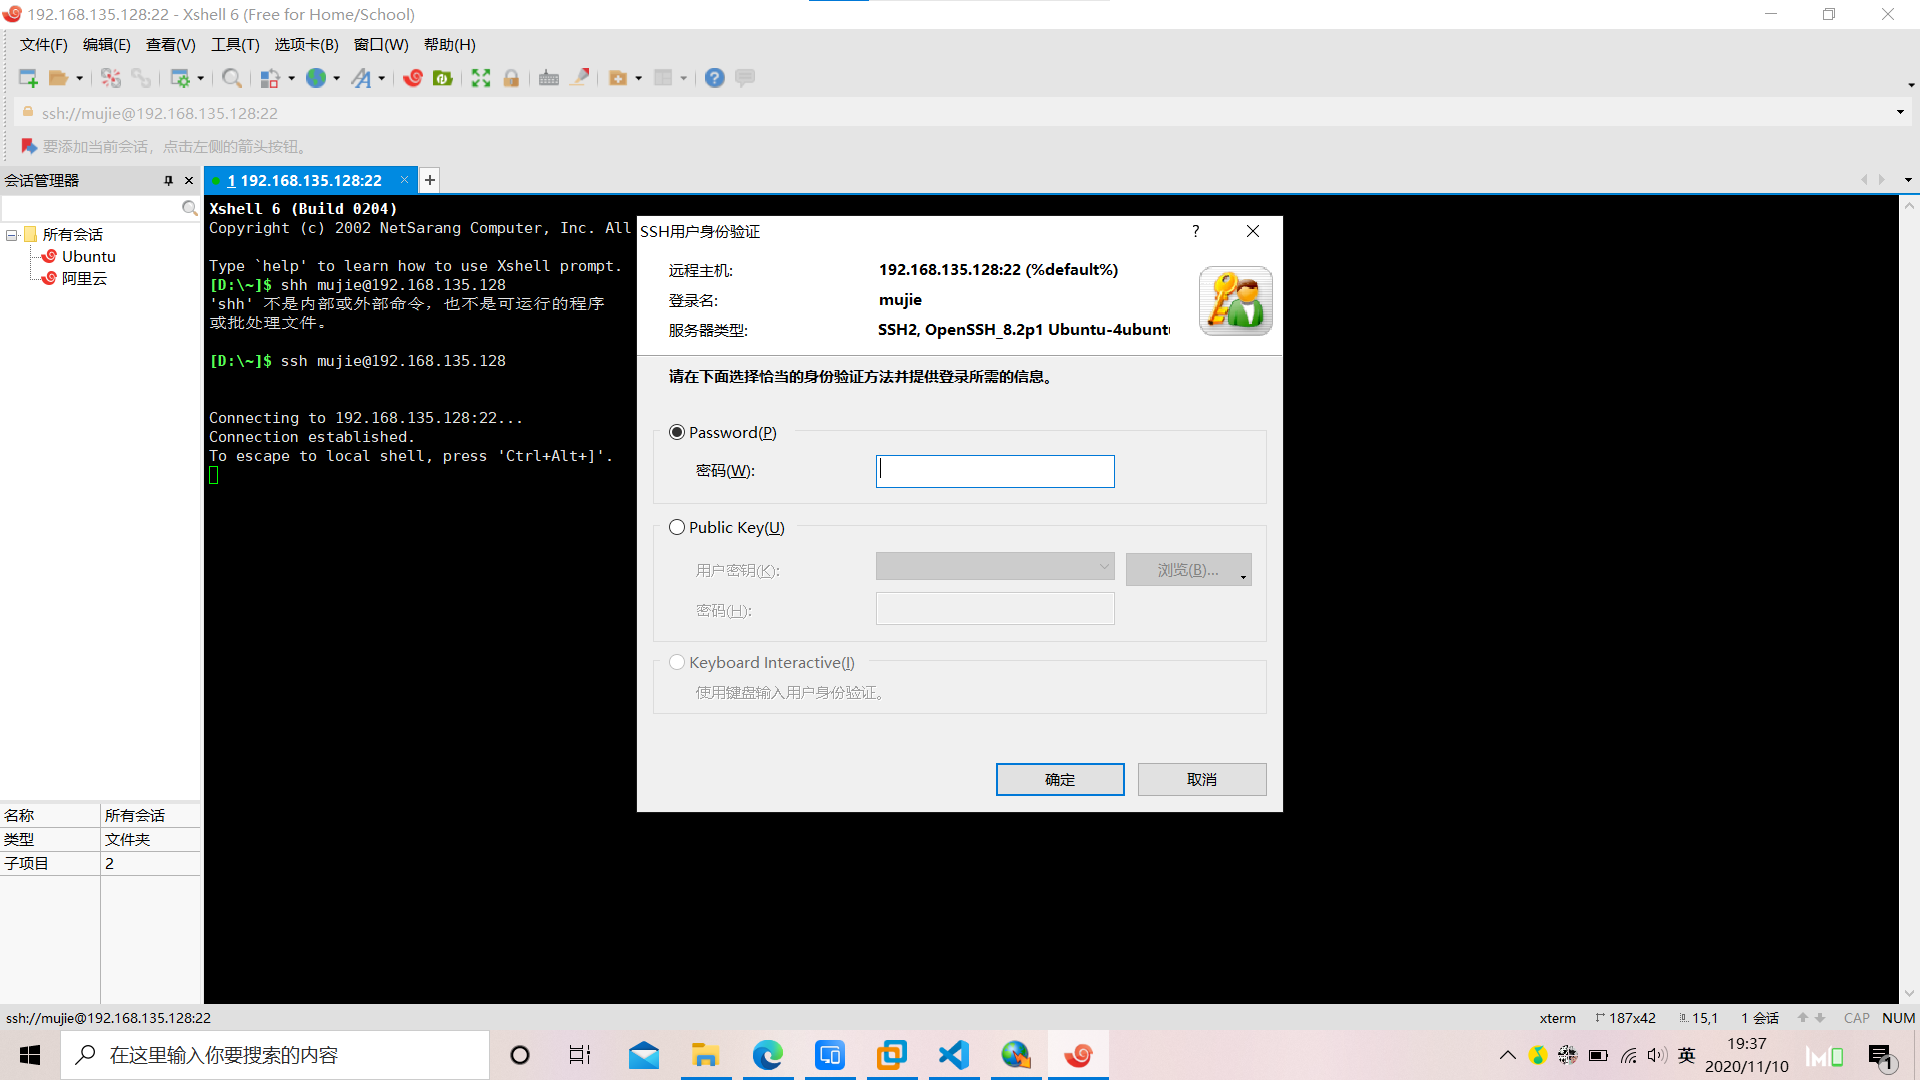Click the highlighter pen toolbar icon
Screen dimensions: 1920x1080
tap(579, 78)
